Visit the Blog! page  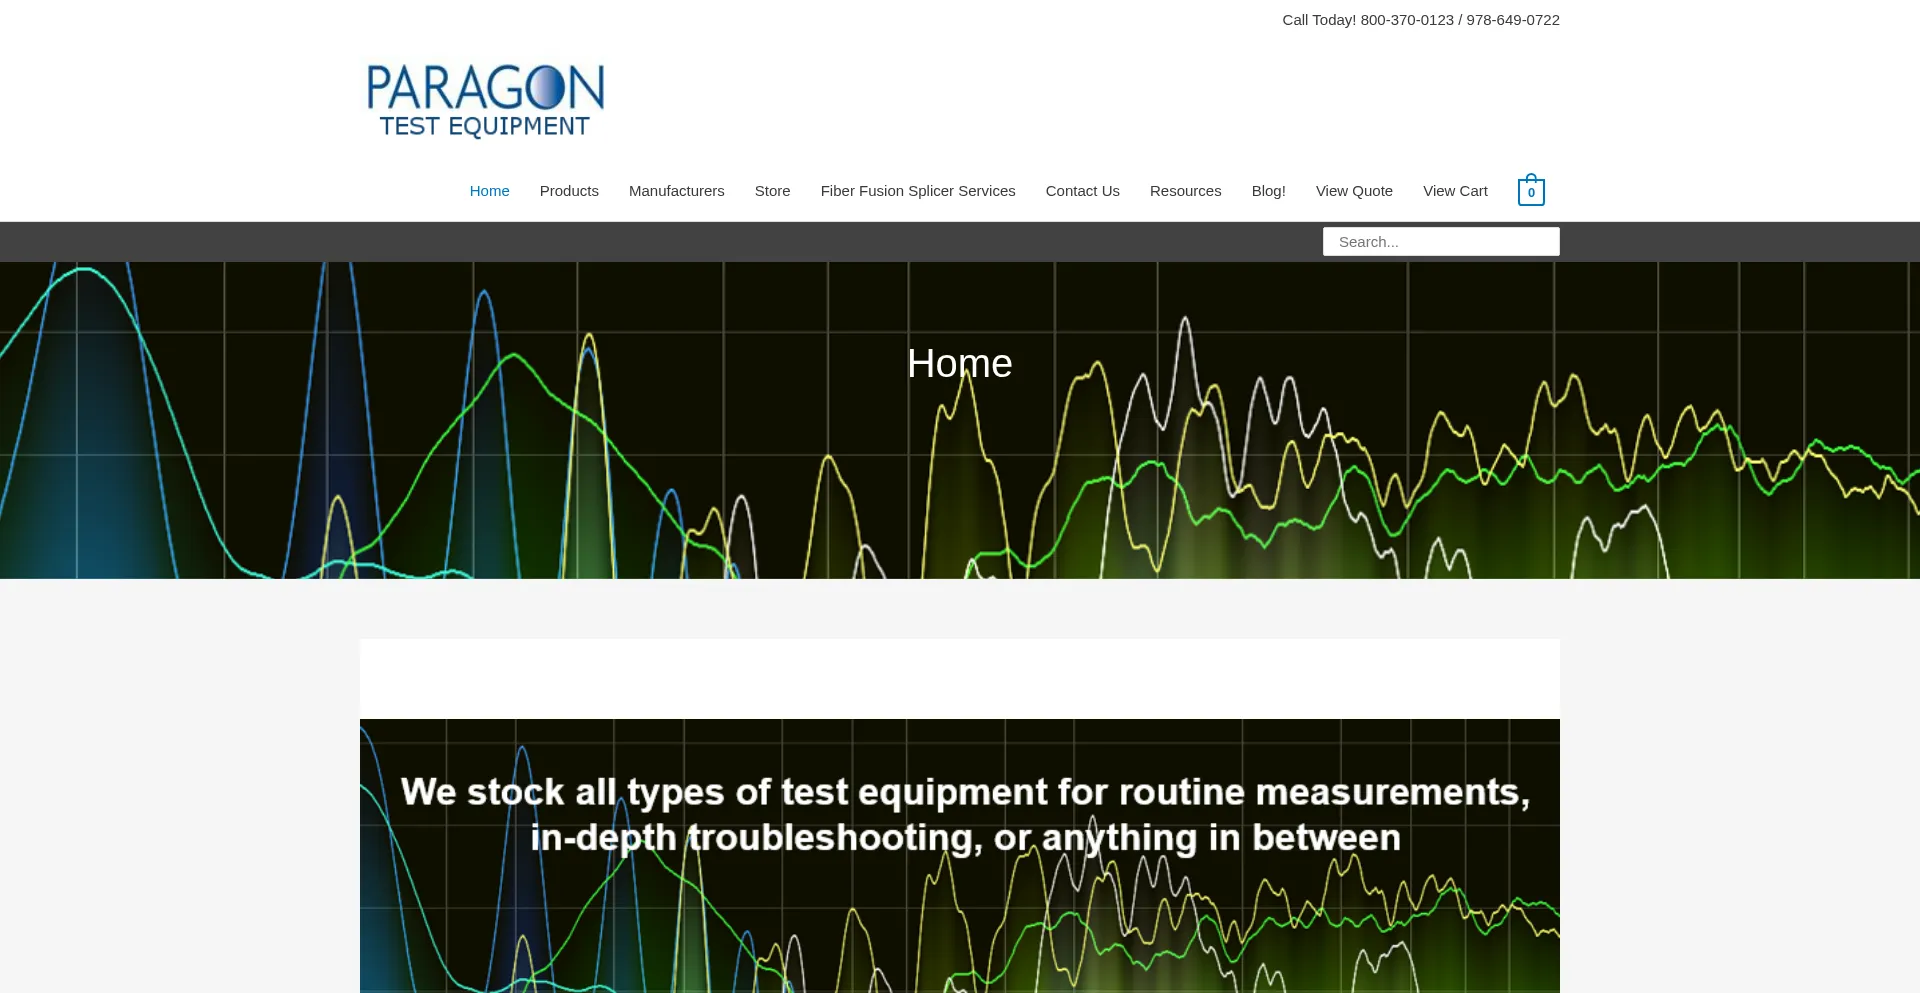pos(1268,191)
